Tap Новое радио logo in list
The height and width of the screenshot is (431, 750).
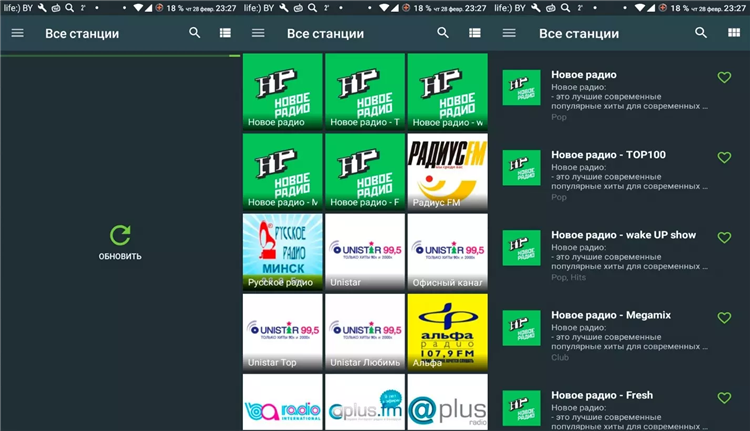pyautogui.click(x=521, y=88)
